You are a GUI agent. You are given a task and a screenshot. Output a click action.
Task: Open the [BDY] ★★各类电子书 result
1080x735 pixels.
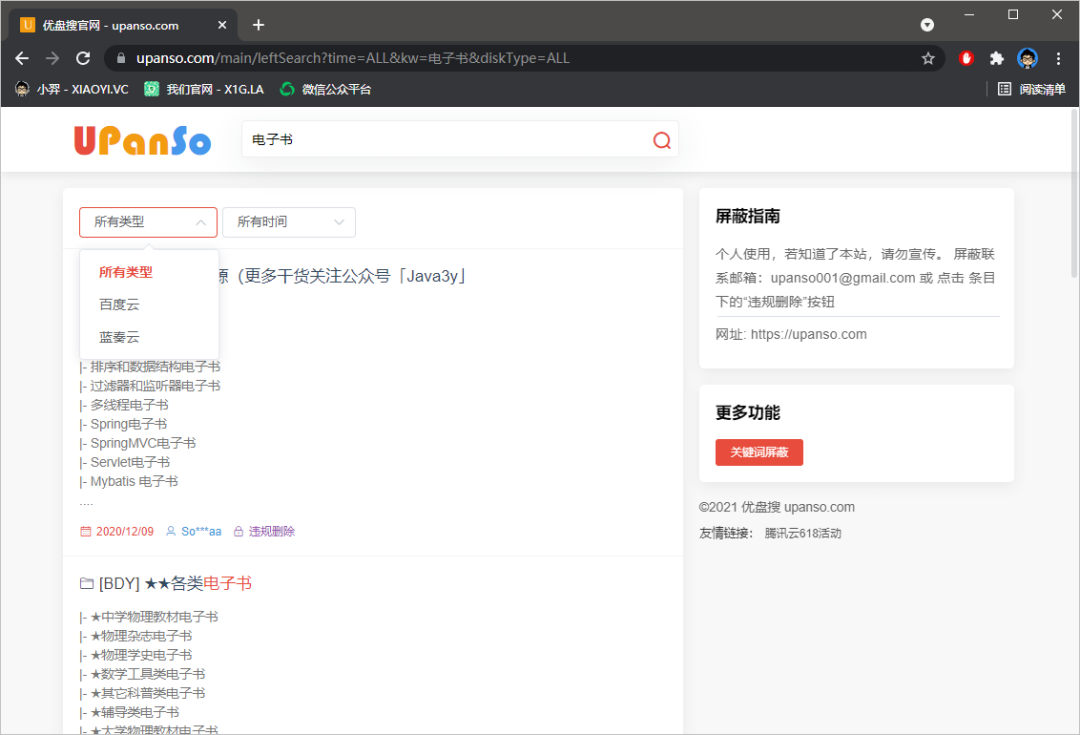click(175, 583)
